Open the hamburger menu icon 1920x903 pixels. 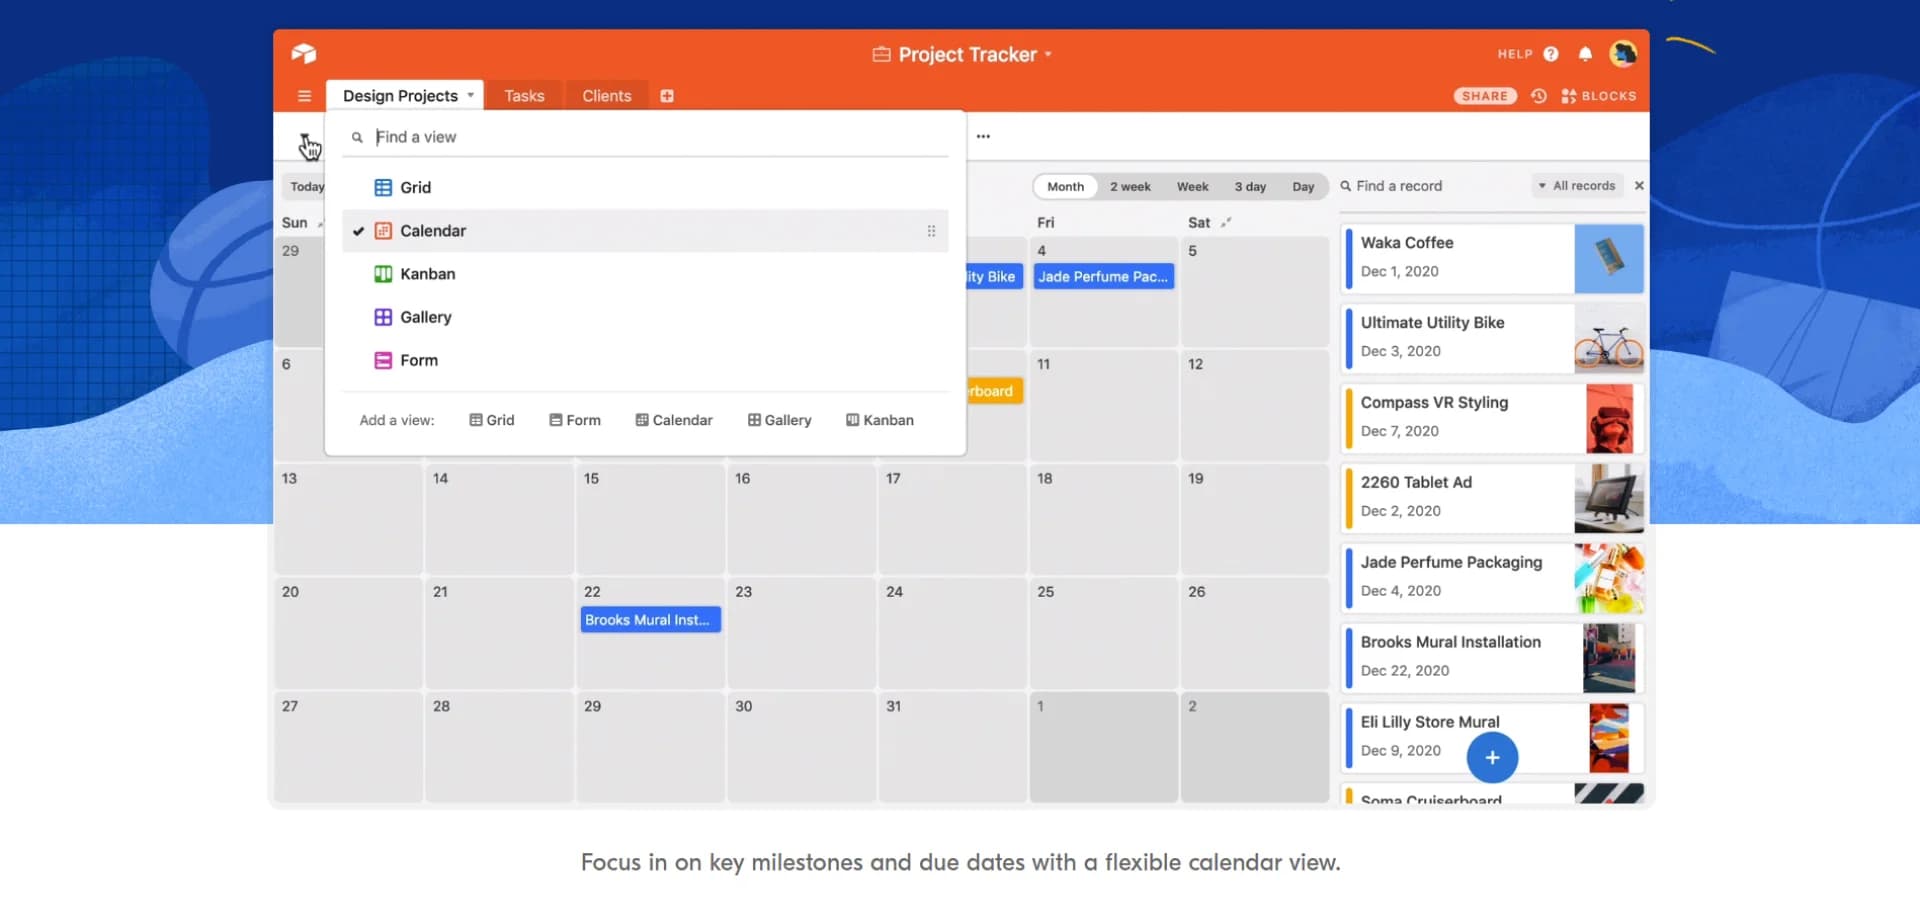click(304, 96)
